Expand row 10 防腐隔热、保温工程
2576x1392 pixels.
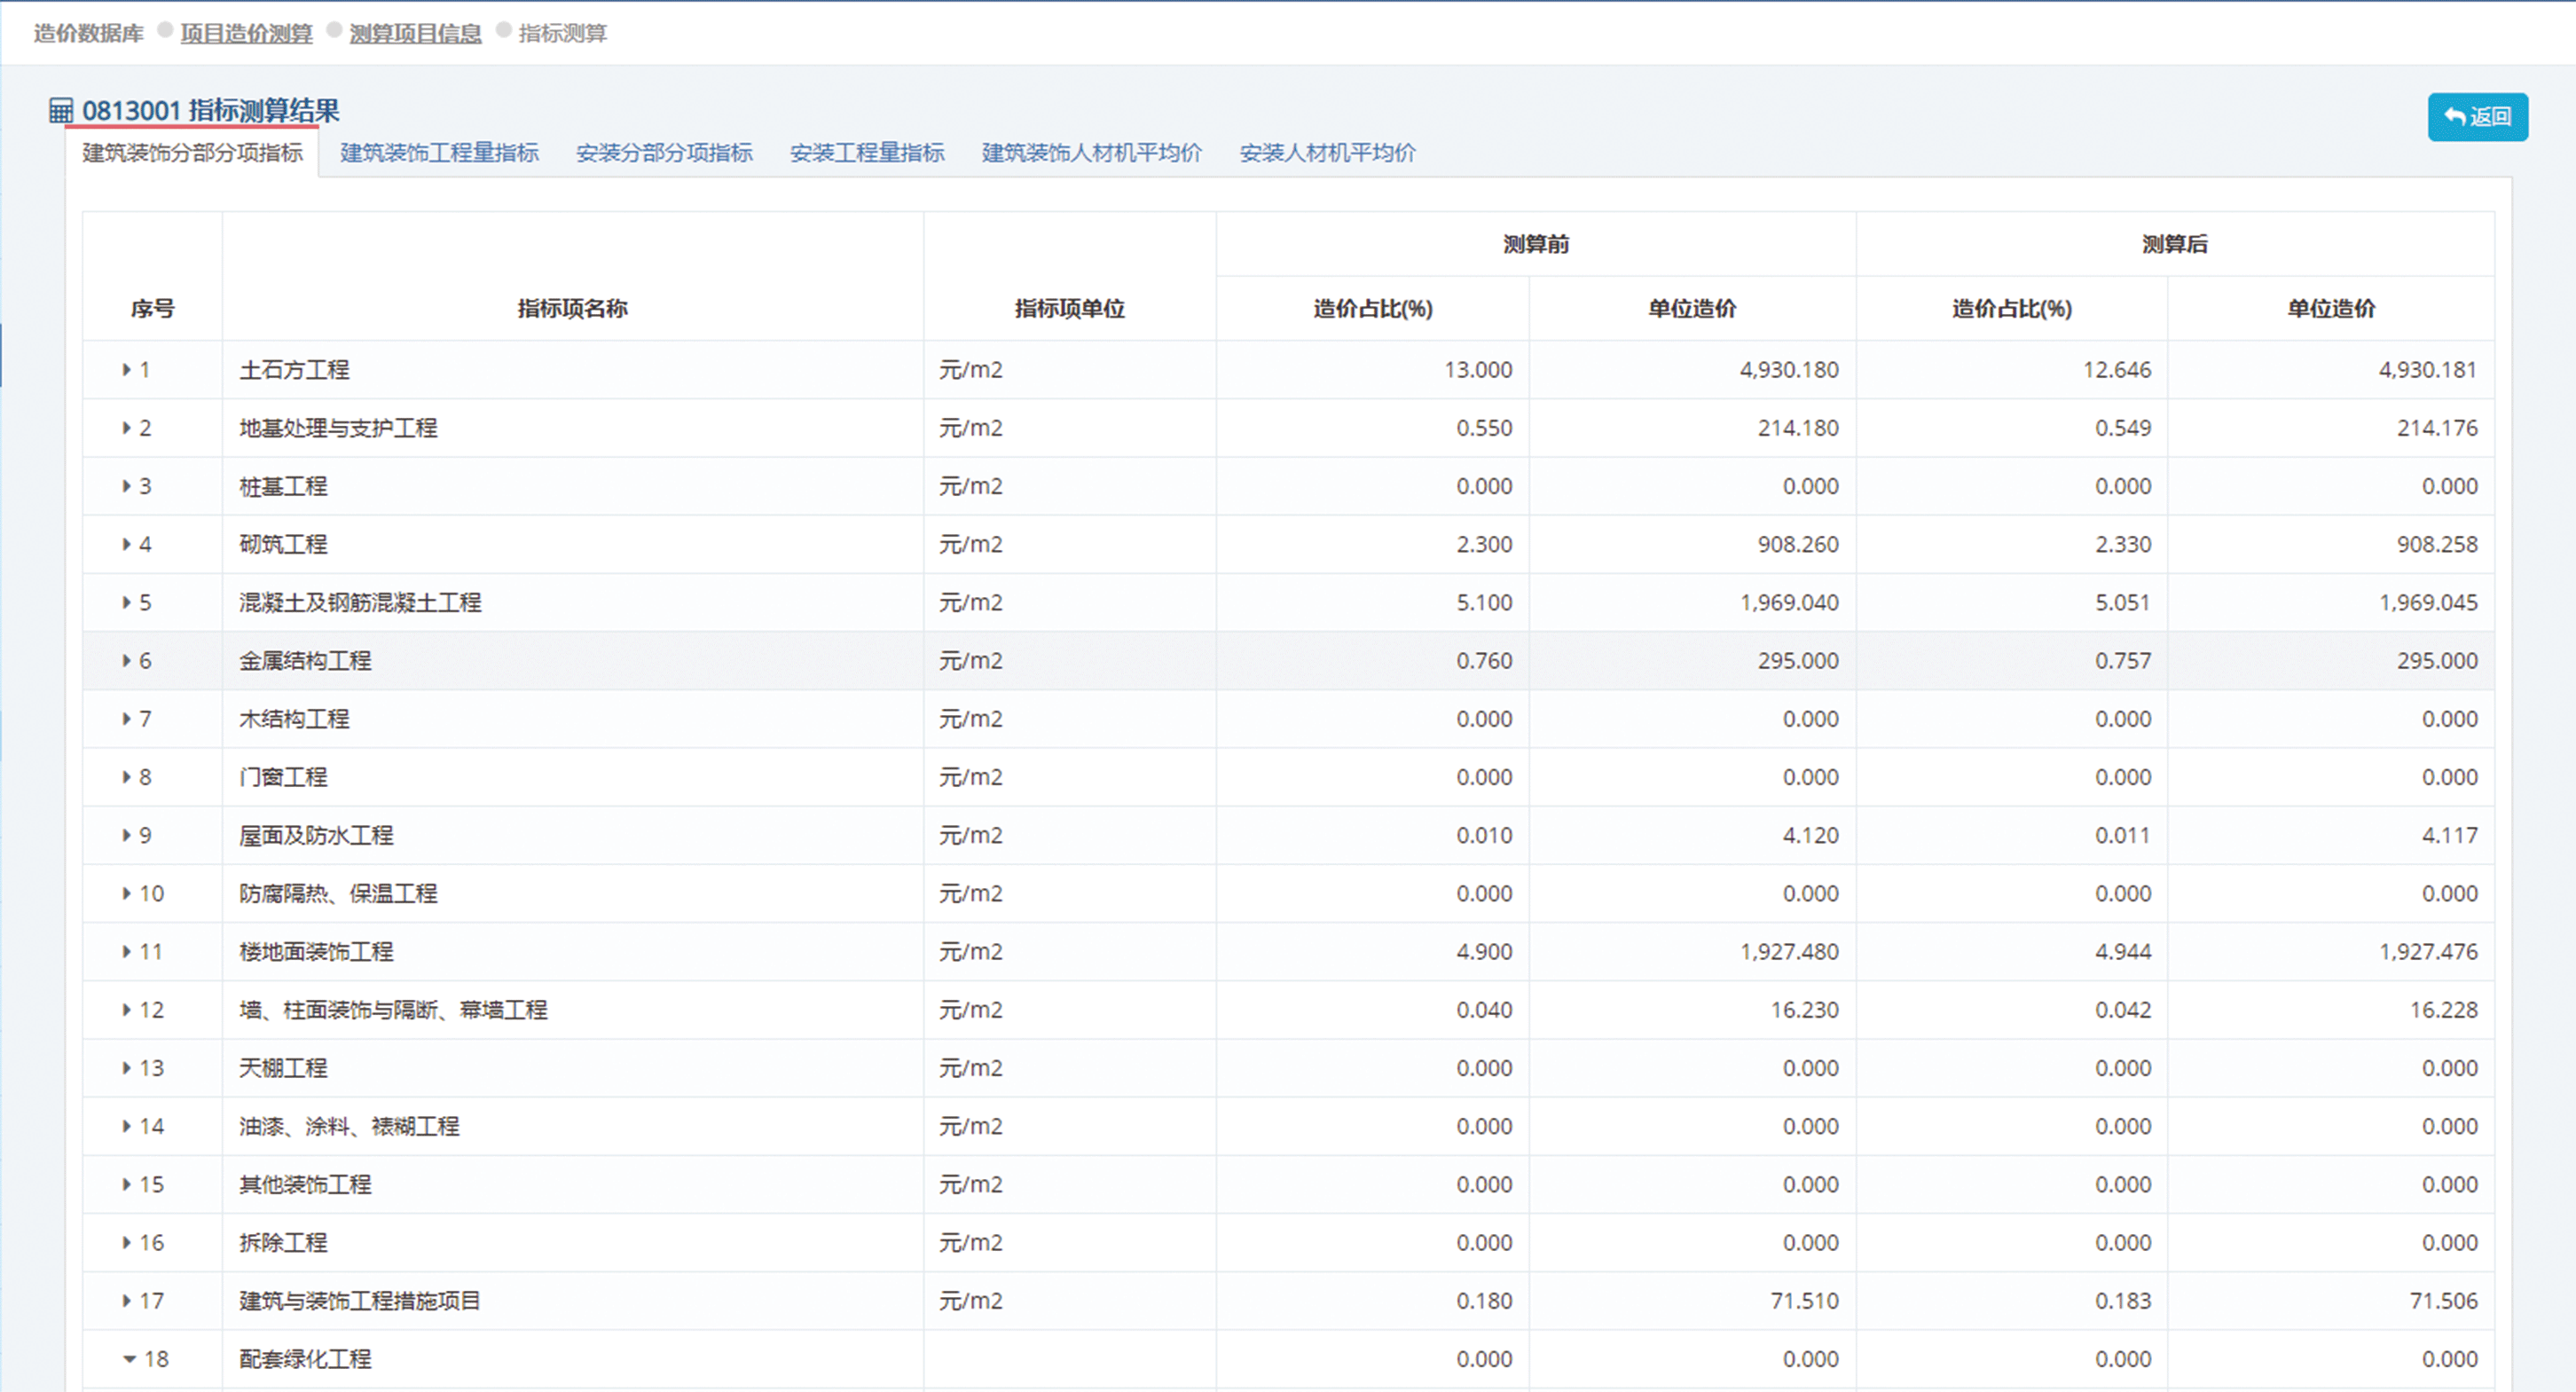(126, 893)
